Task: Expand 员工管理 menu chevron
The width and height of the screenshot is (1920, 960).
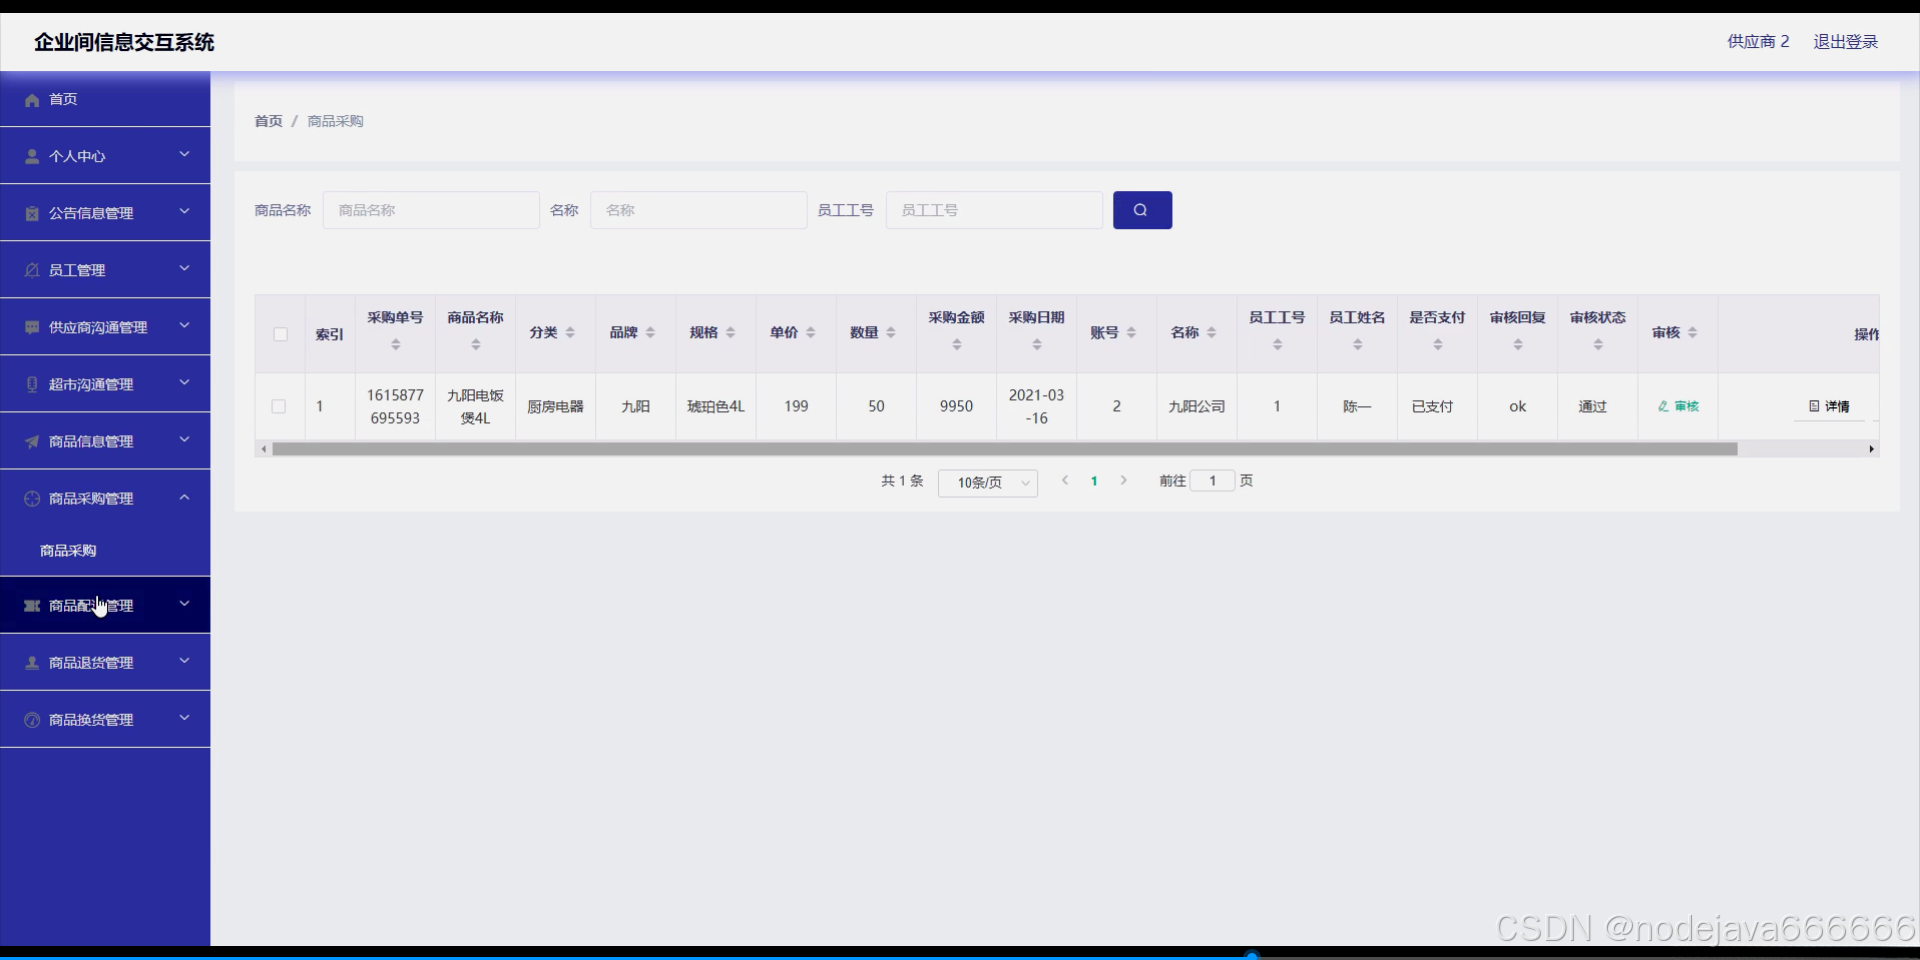Action: [184, 269]
